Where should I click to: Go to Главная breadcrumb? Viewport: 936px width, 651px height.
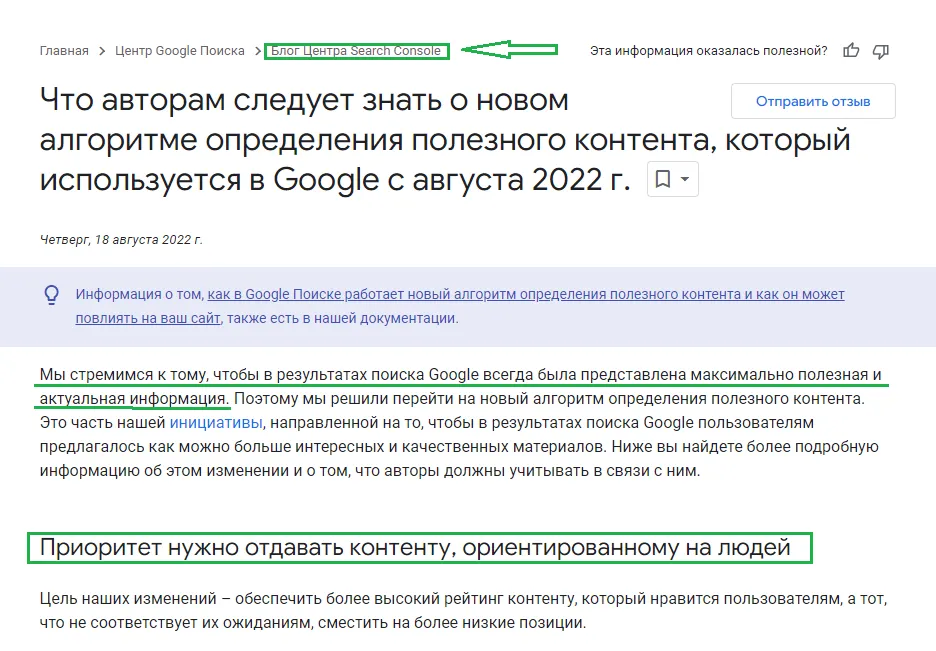tap(64, 51)
